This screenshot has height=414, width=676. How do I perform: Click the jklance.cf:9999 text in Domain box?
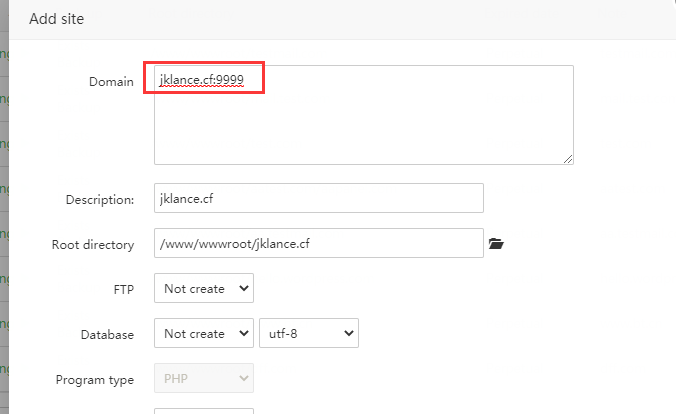point(202,79)
